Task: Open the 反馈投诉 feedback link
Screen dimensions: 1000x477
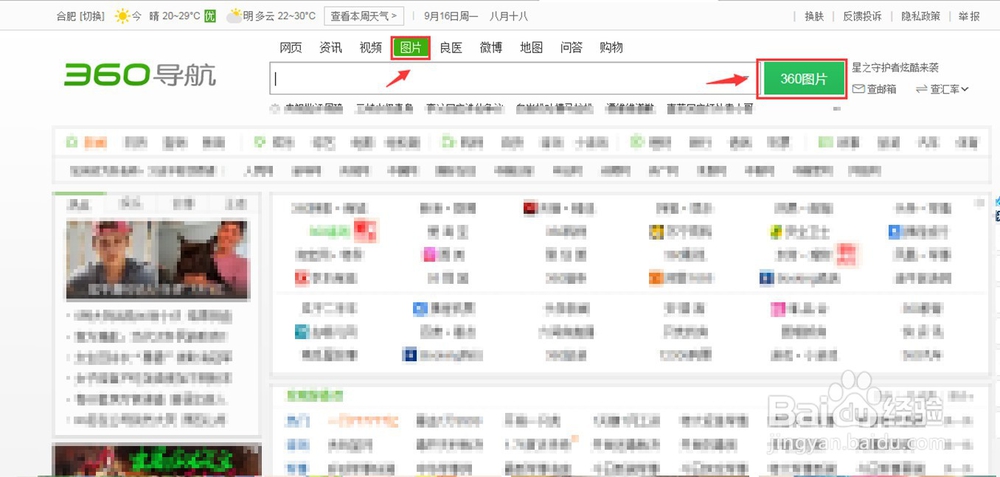Action: click(x=862, y=16)
